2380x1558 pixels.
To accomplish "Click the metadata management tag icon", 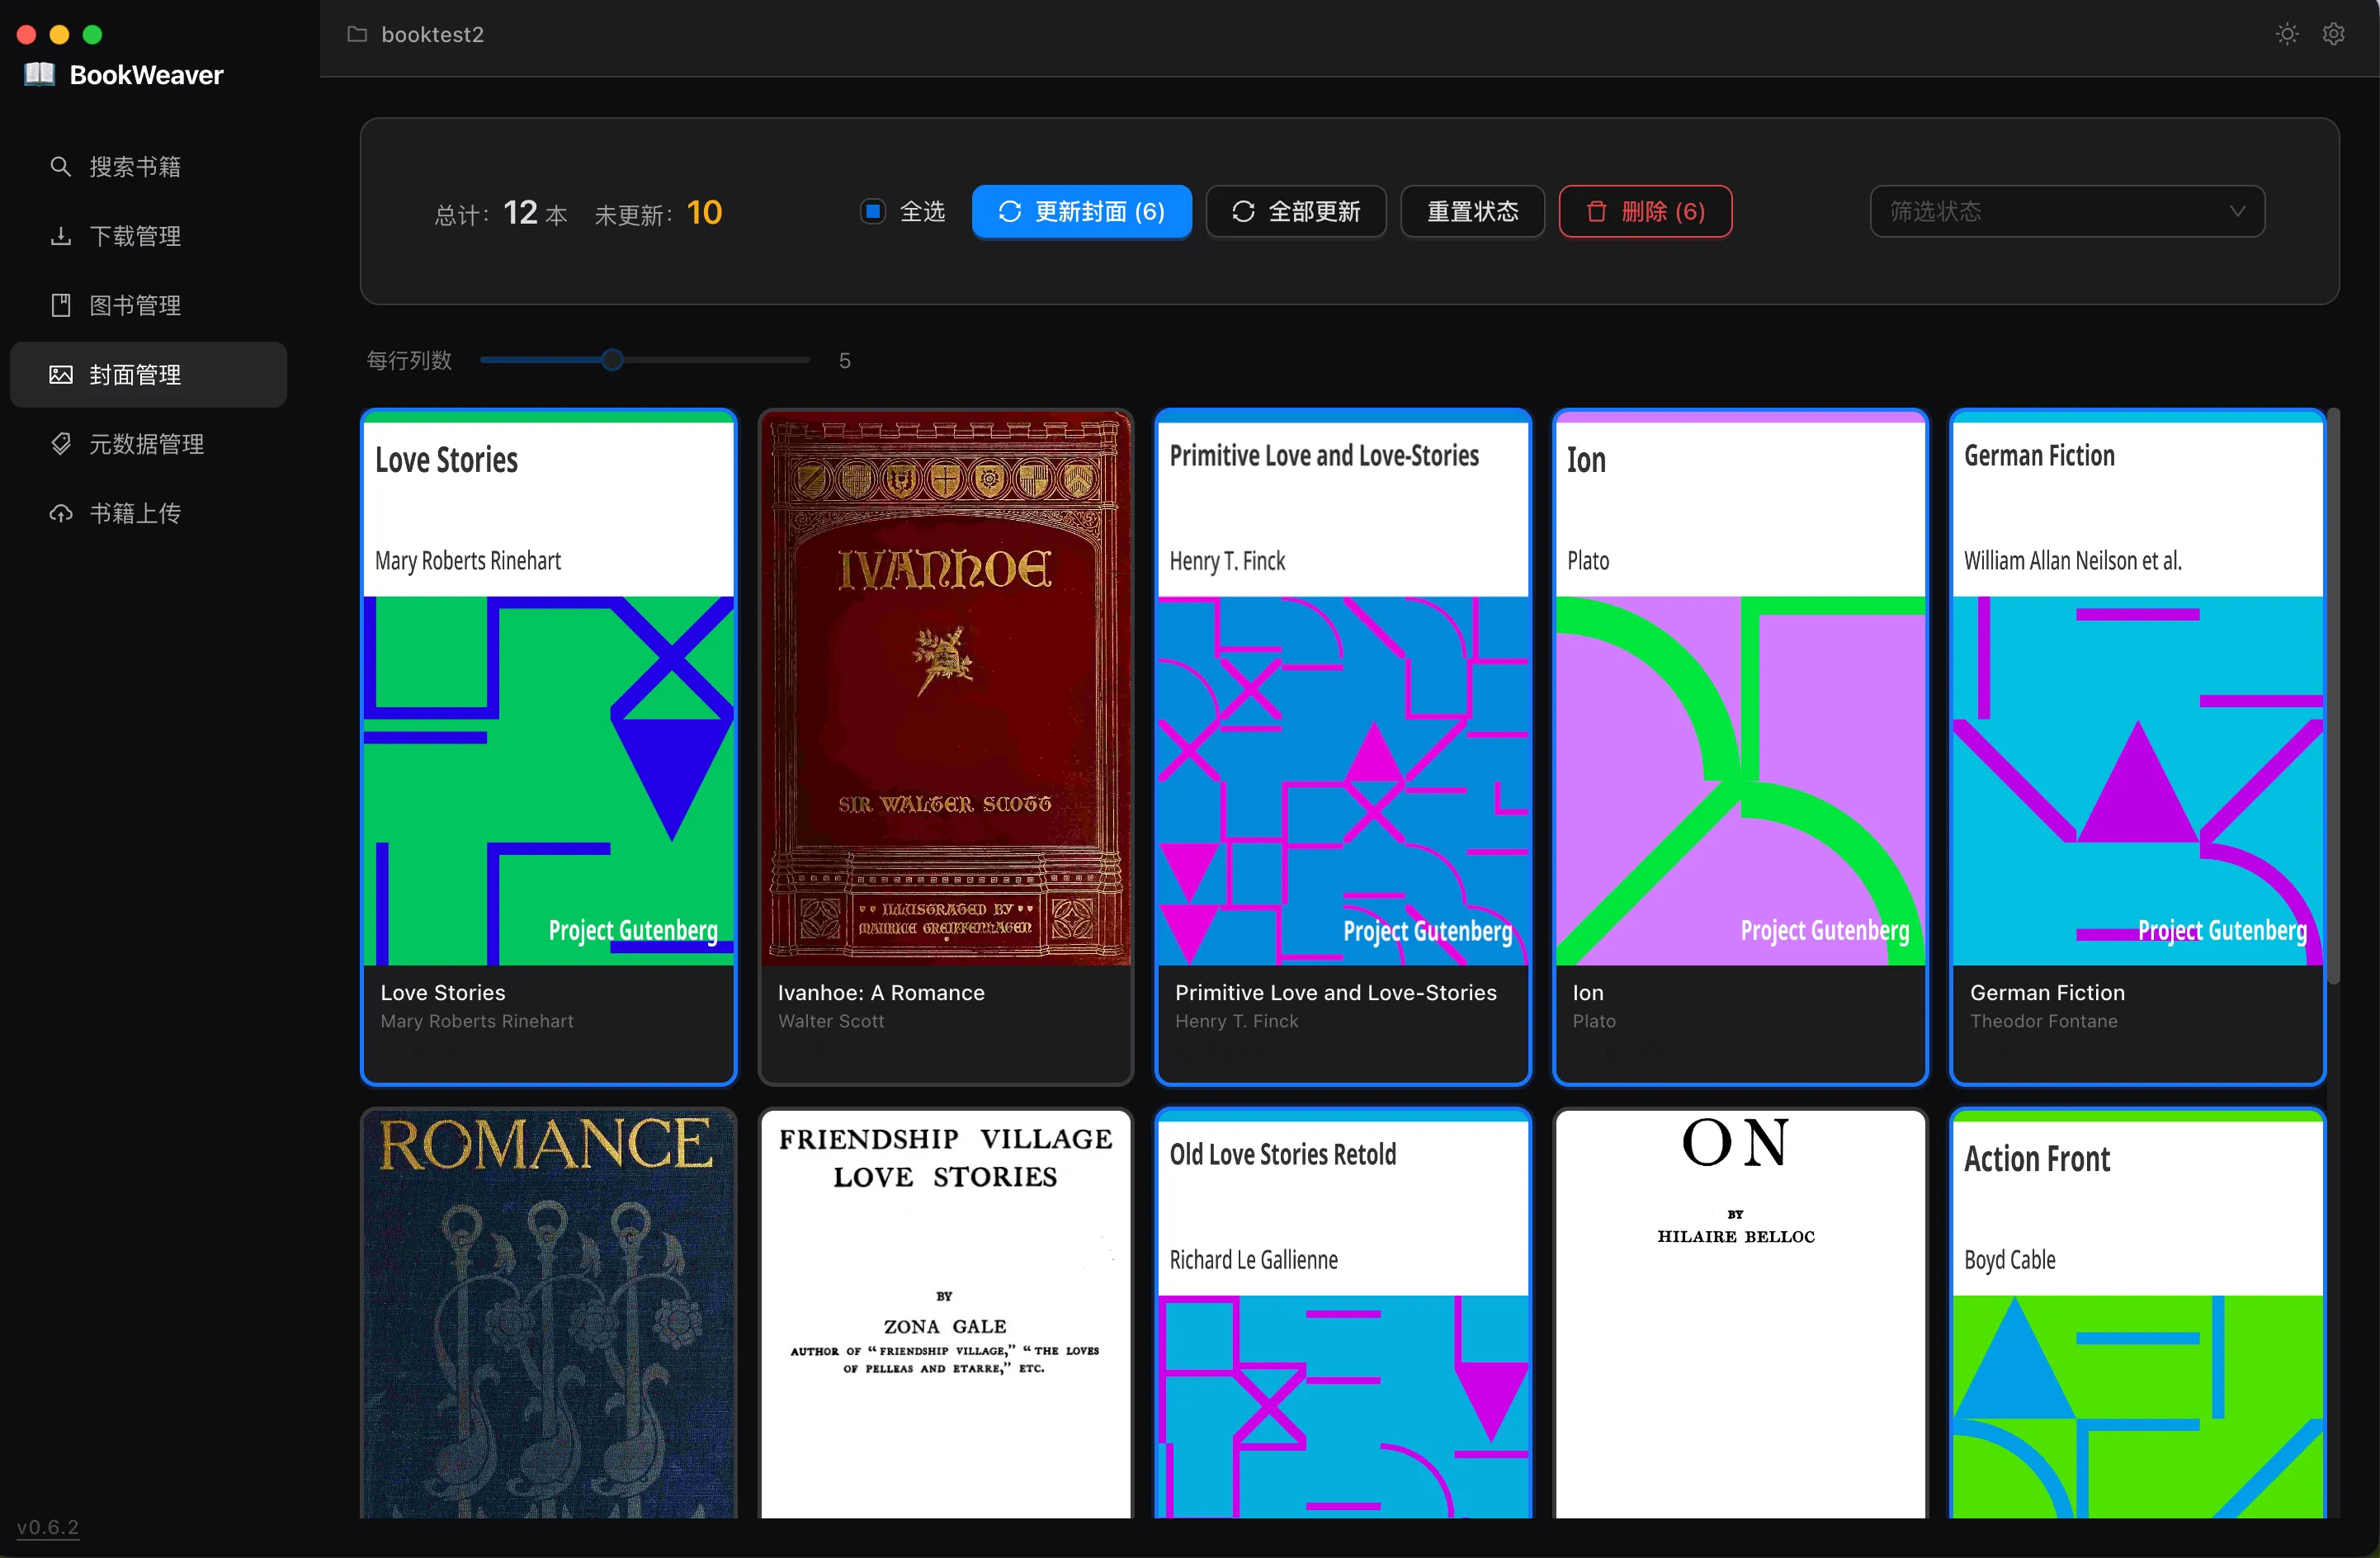I will coord(60,443).
